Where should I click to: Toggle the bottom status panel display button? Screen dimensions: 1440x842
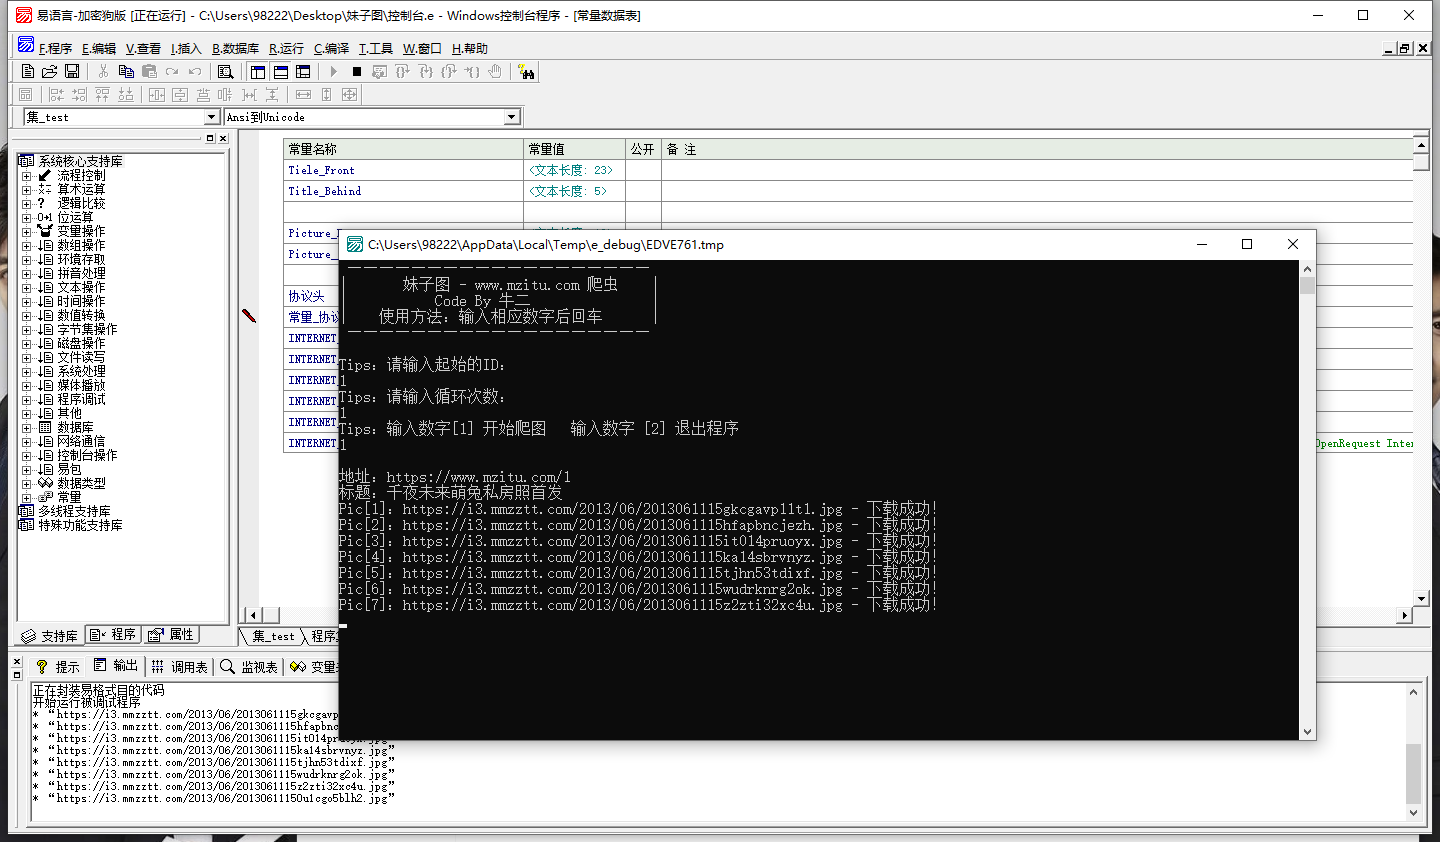click(281, 72)
